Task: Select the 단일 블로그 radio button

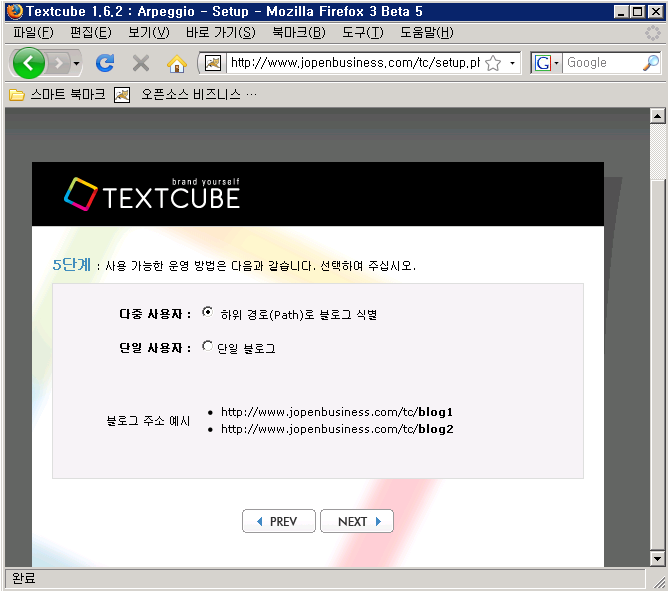Action: pos(207,346)
